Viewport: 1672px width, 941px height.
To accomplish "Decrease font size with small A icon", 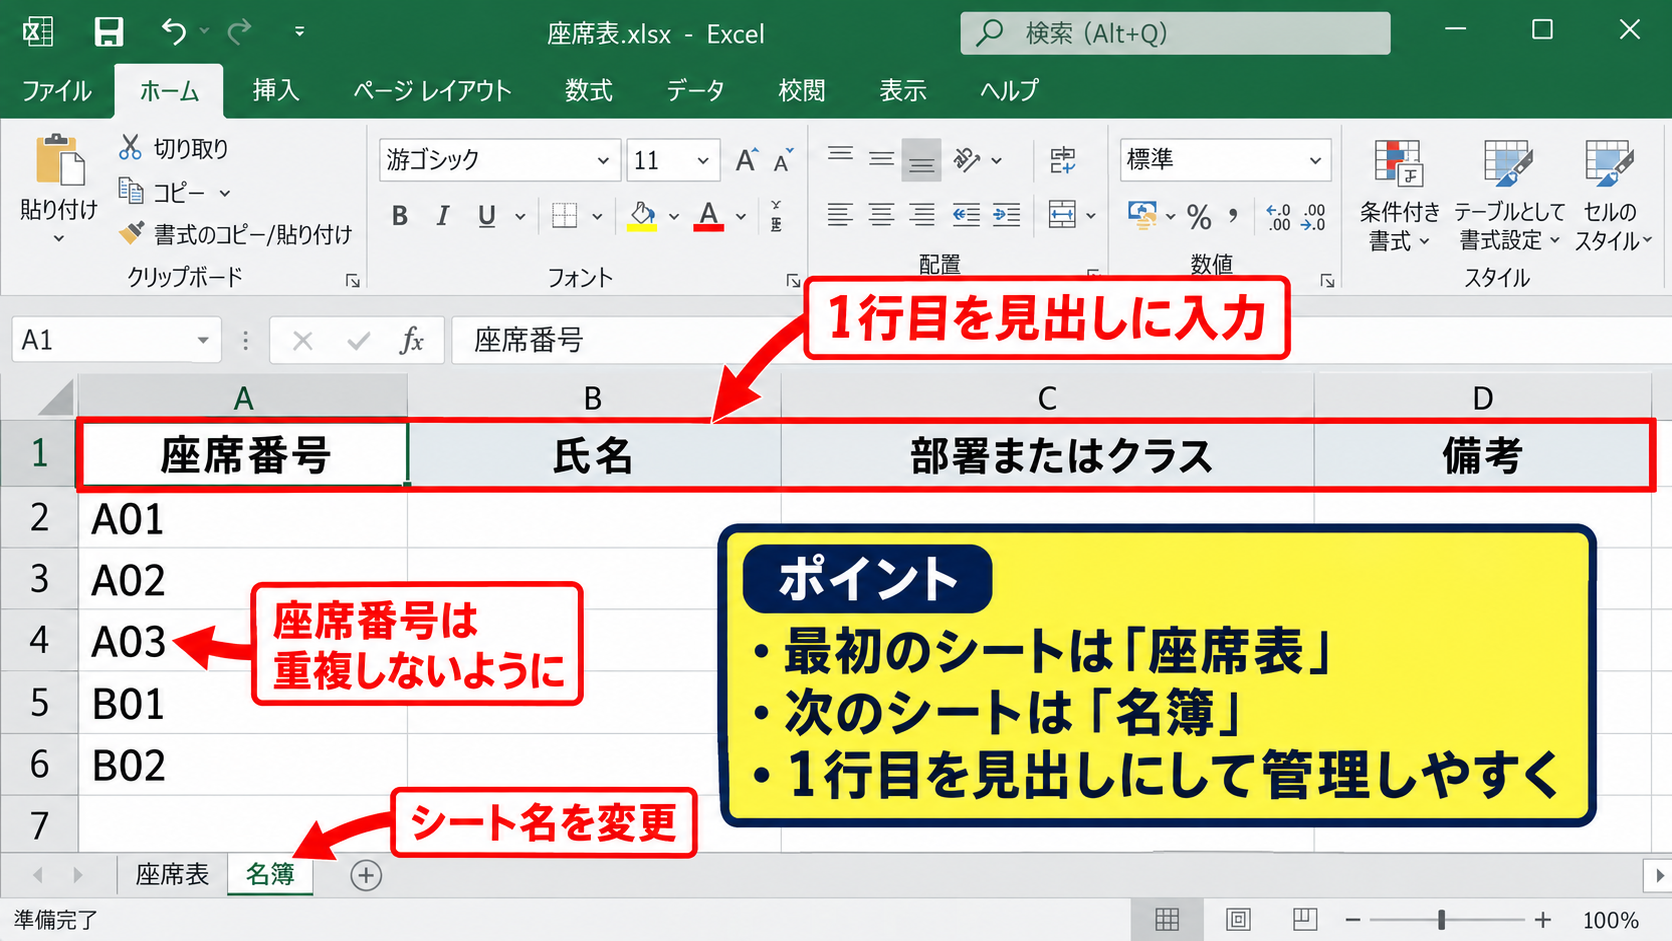I will pyautogui.click(x=783, y=160).
